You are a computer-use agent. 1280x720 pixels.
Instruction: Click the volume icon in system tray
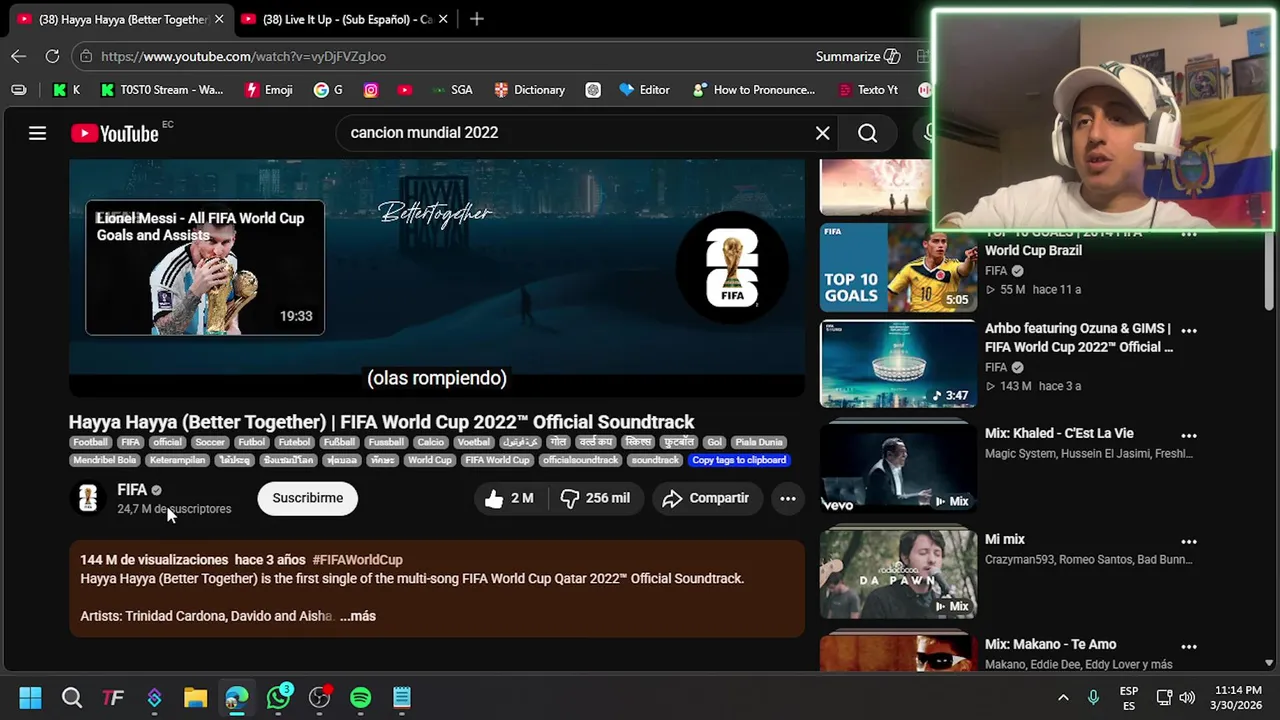point(1187,697)
